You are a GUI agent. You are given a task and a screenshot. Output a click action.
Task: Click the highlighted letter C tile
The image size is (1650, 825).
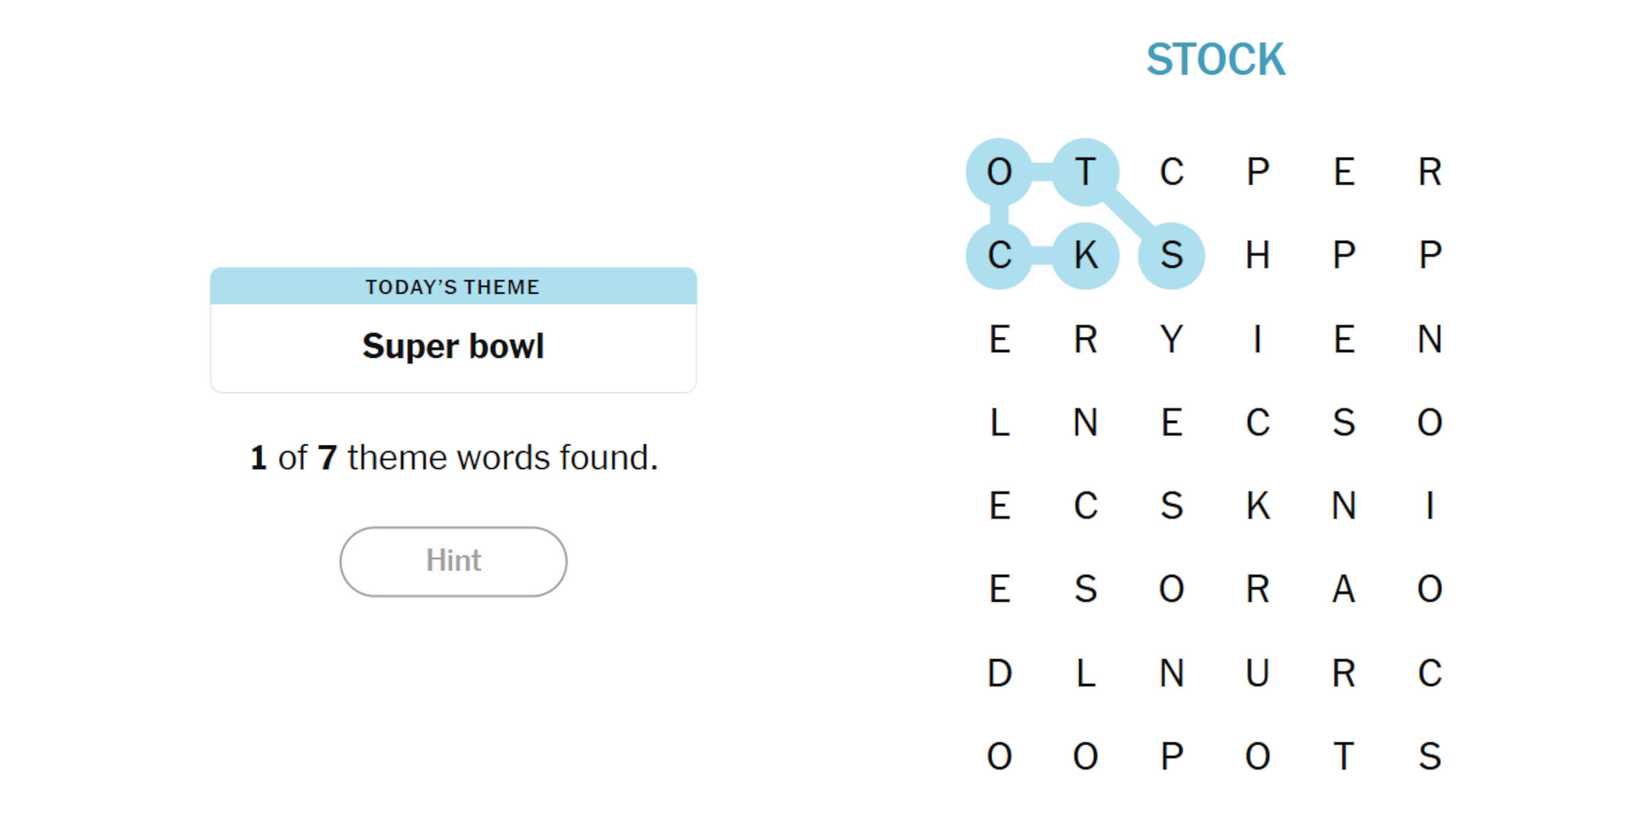999,256
